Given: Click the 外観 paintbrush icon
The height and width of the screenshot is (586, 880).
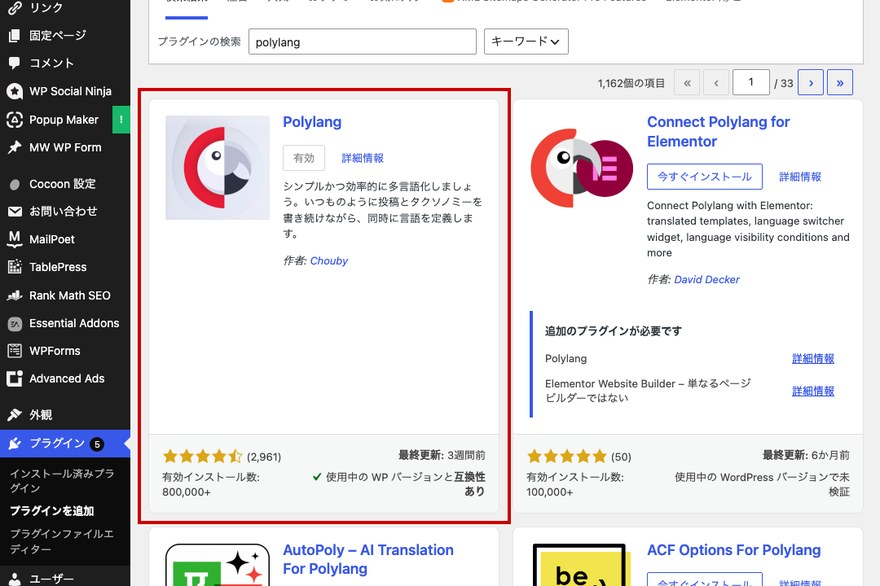Looking at the screenshot, I should coord(15,415).
